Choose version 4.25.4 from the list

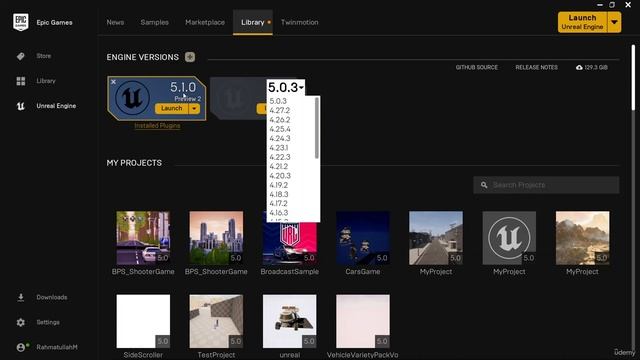coord(280,129)
